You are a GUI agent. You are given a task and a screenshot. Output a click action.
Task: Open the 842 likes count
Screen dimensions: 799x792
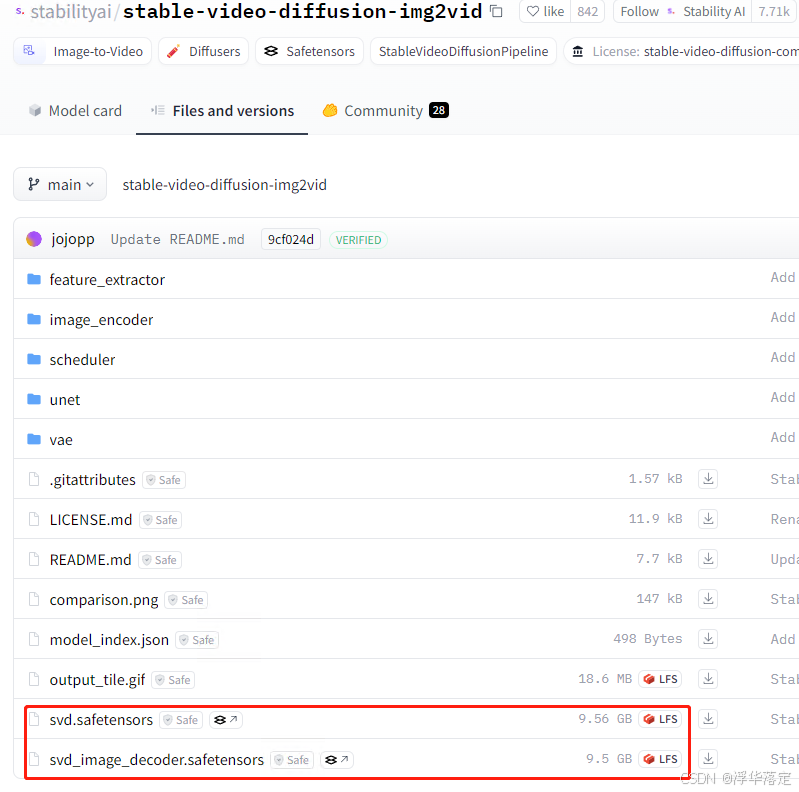588,11
